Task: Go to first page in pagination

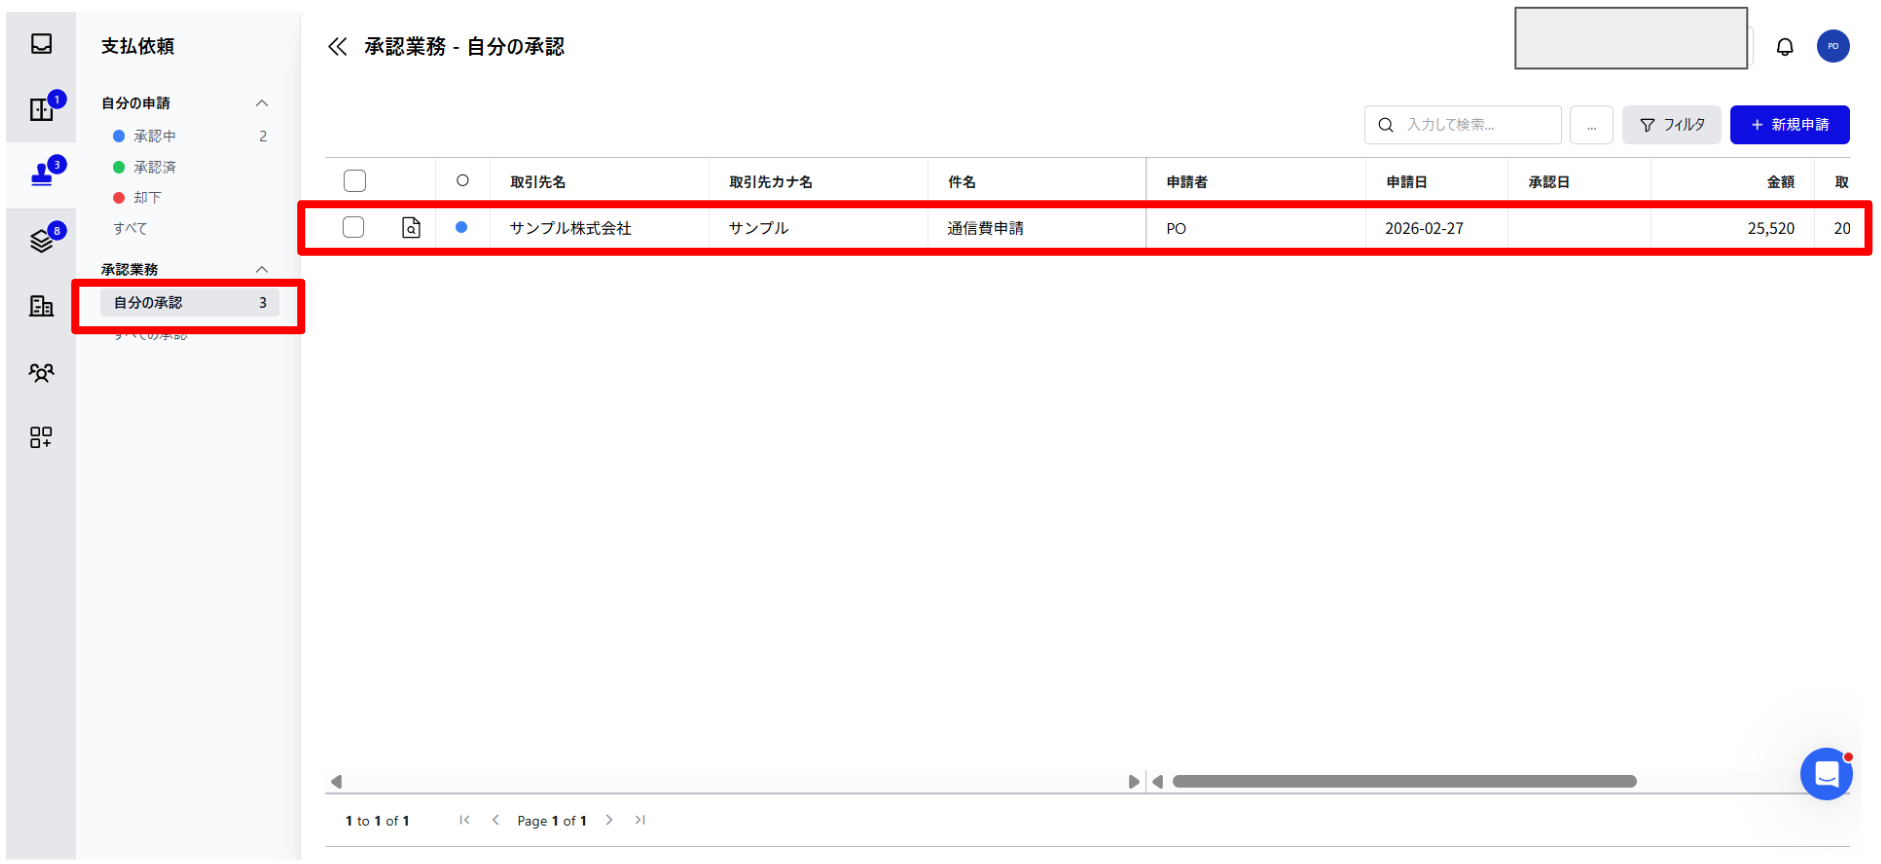Action: [x=464, y=820]
